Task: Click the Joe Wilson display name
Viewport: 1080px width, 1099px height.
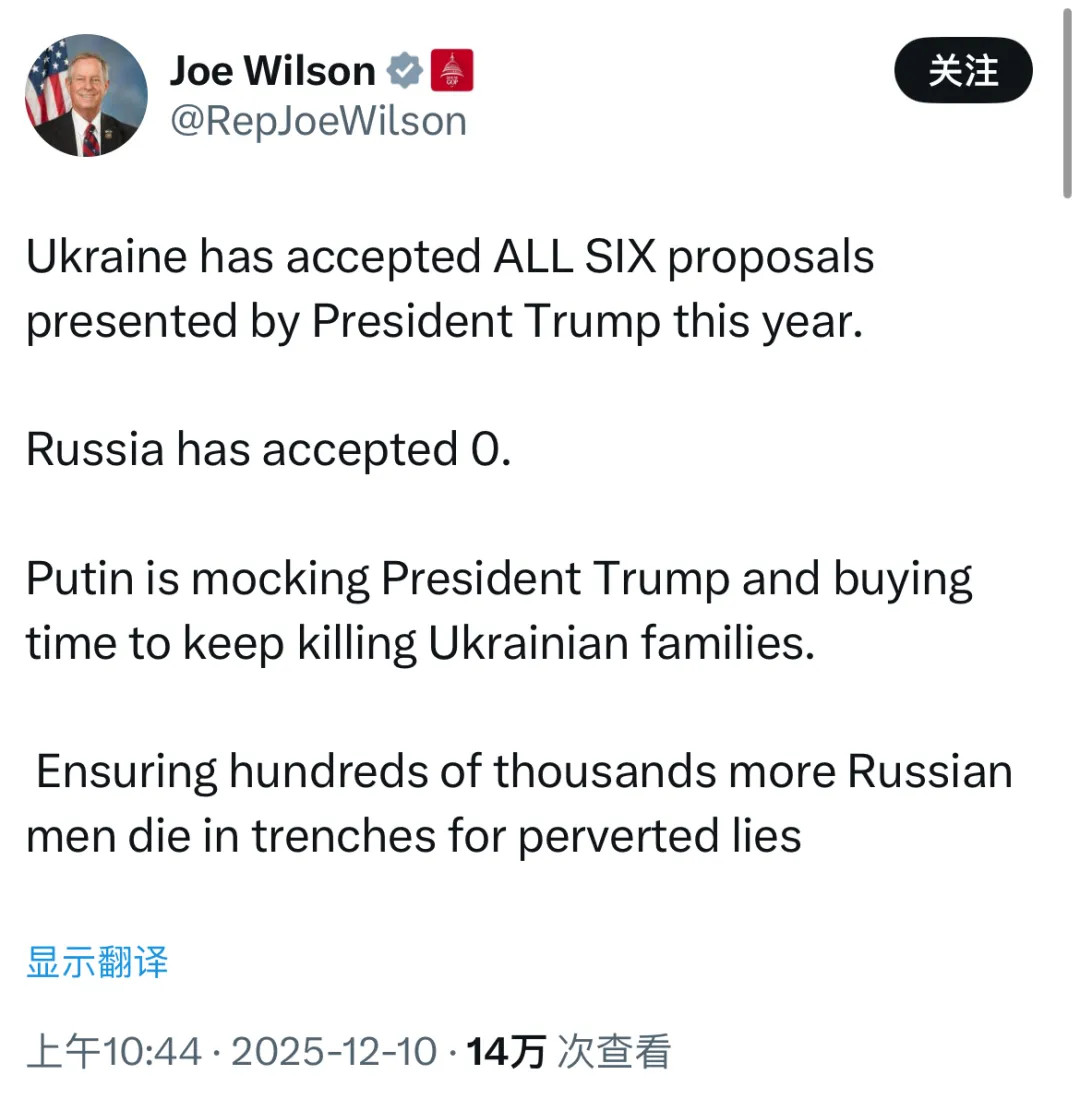Action: [x=272, y=71]
